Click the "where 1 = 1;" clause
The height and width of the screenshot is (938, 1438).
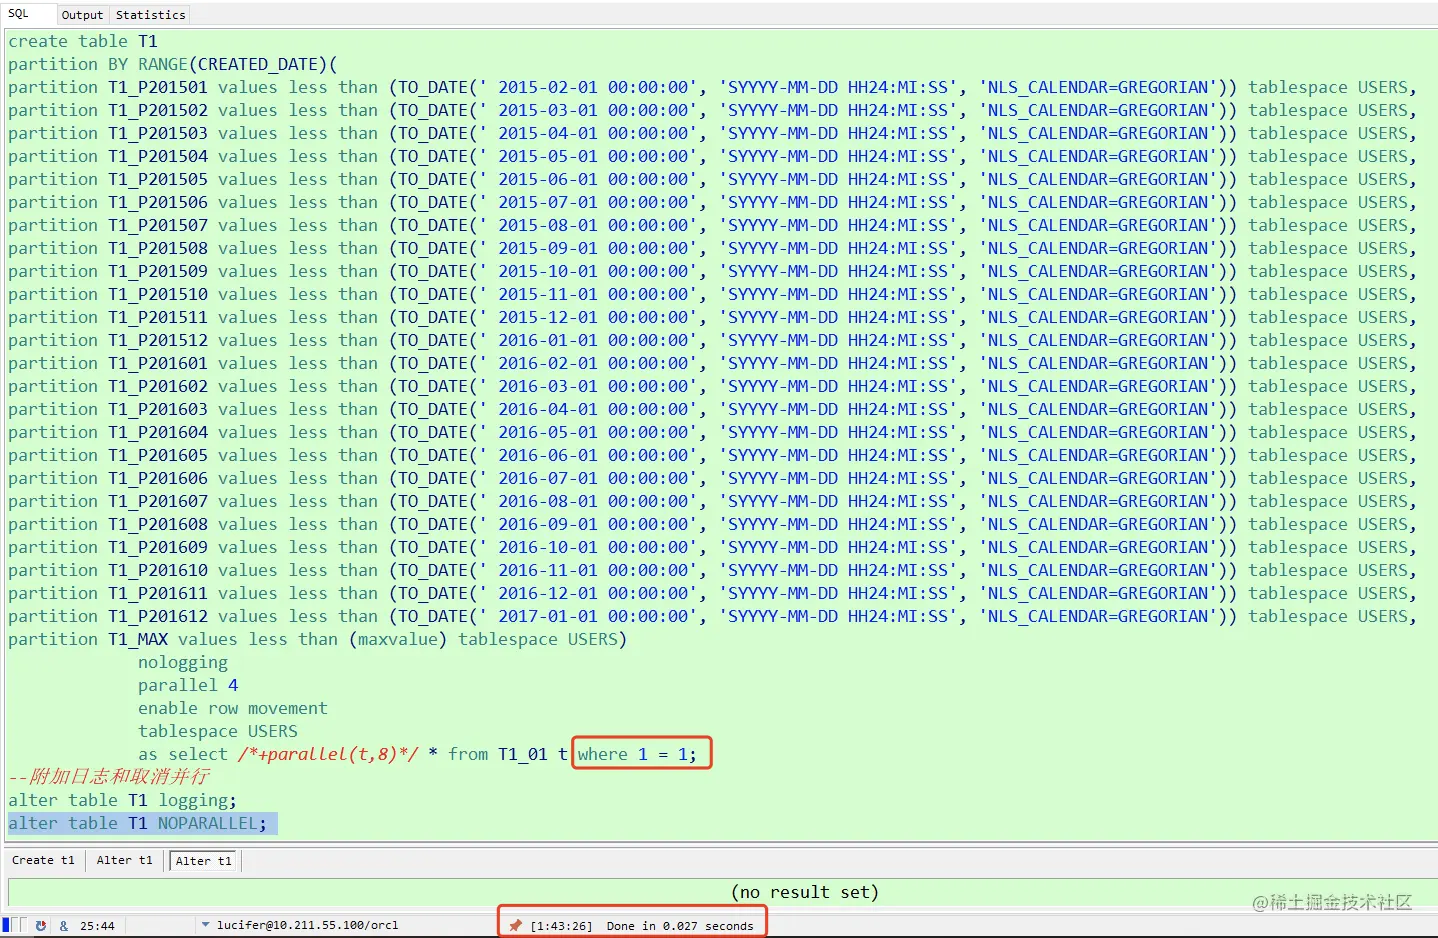[x=637, y=754]
